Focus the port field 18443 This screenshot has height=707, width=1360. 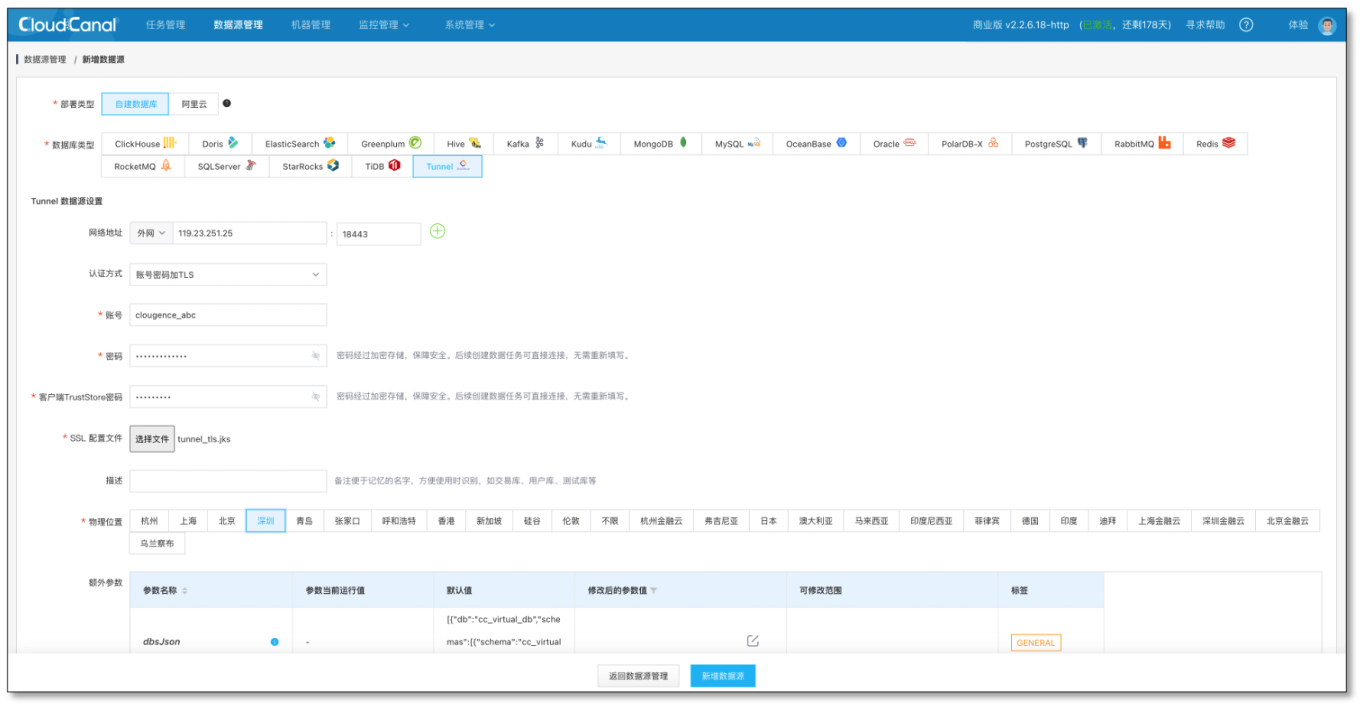(378, 233)
